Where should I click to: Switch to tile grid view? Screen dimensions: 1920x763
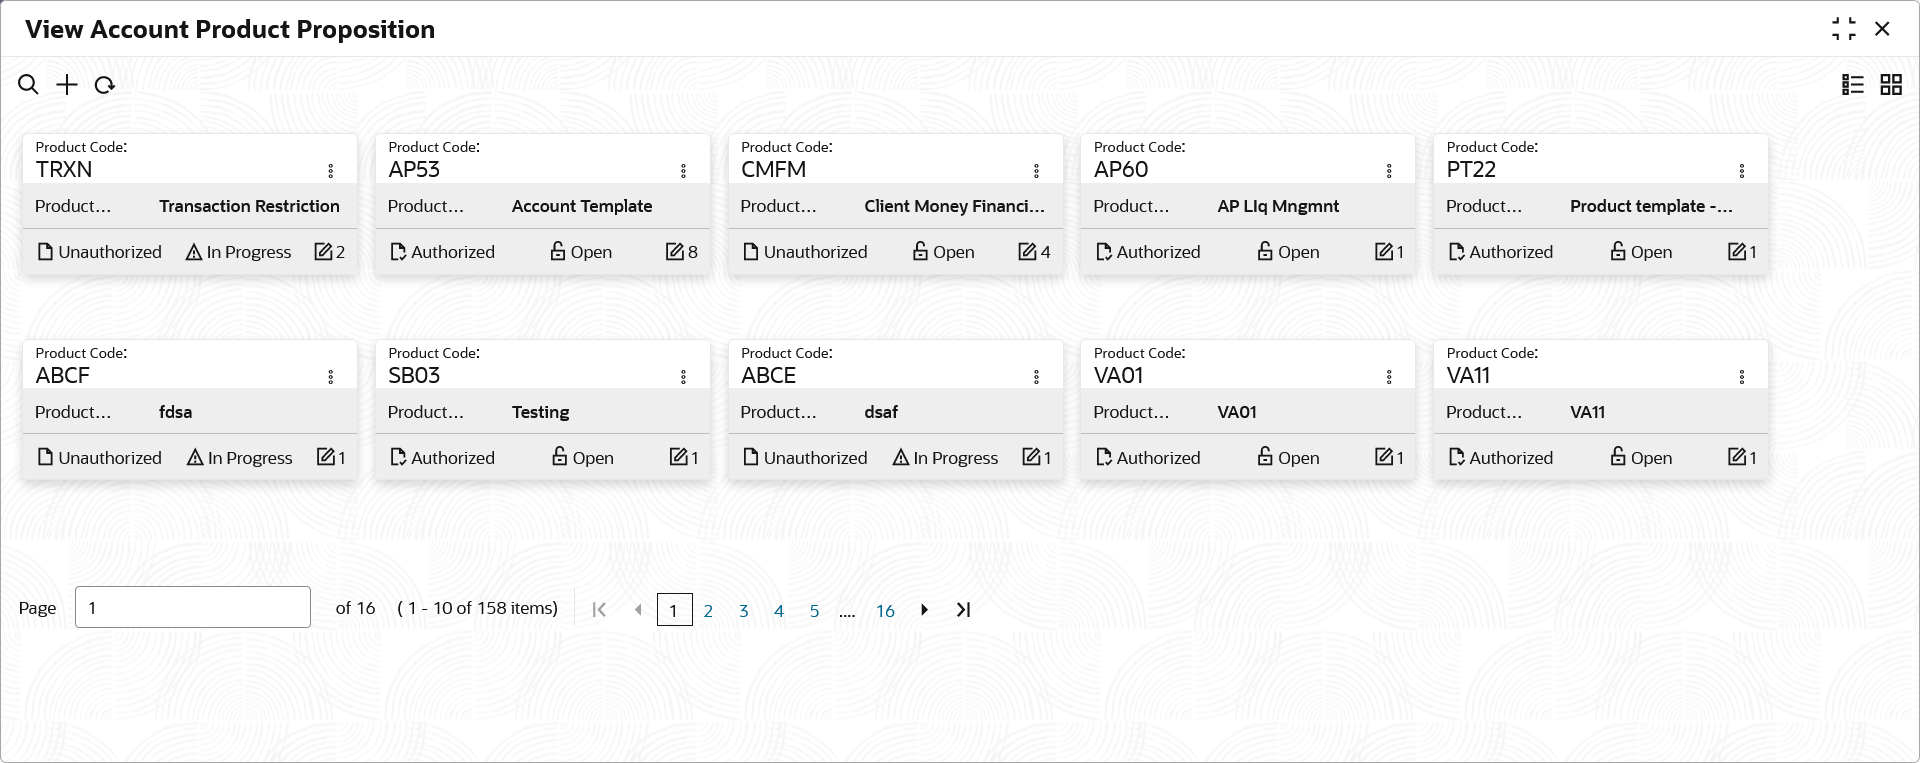[x=1891, y=85]
